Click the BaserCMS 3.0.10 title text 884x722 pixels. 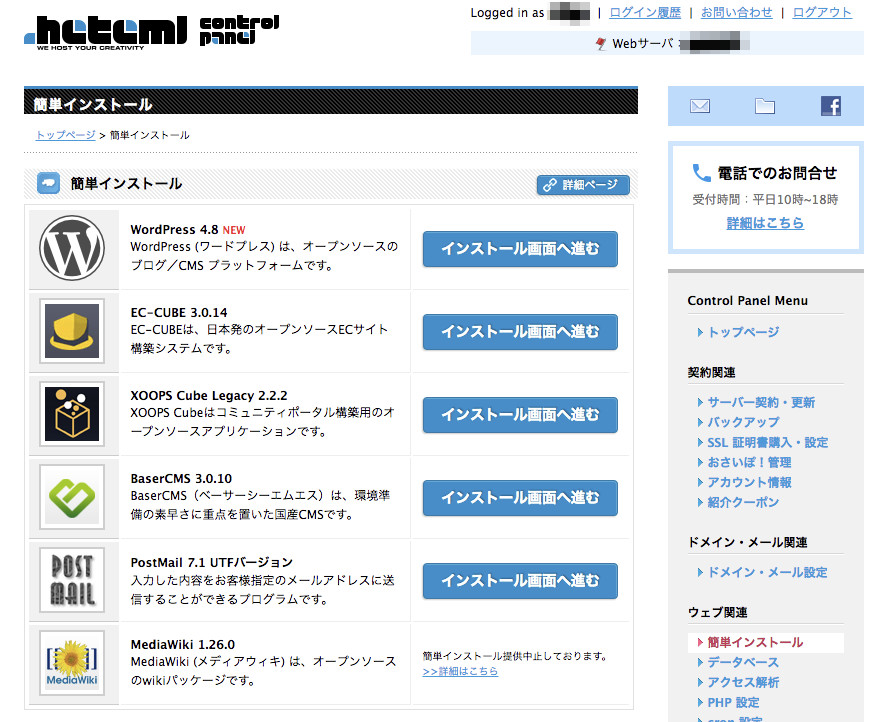coord(181,479)
